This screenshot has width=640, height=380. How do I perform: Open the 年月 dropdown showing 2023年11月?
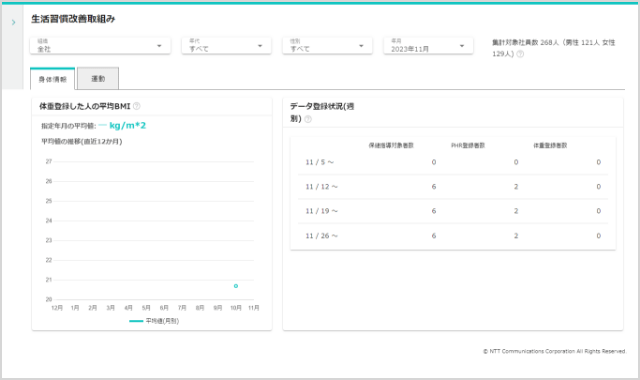coord(428,45)
